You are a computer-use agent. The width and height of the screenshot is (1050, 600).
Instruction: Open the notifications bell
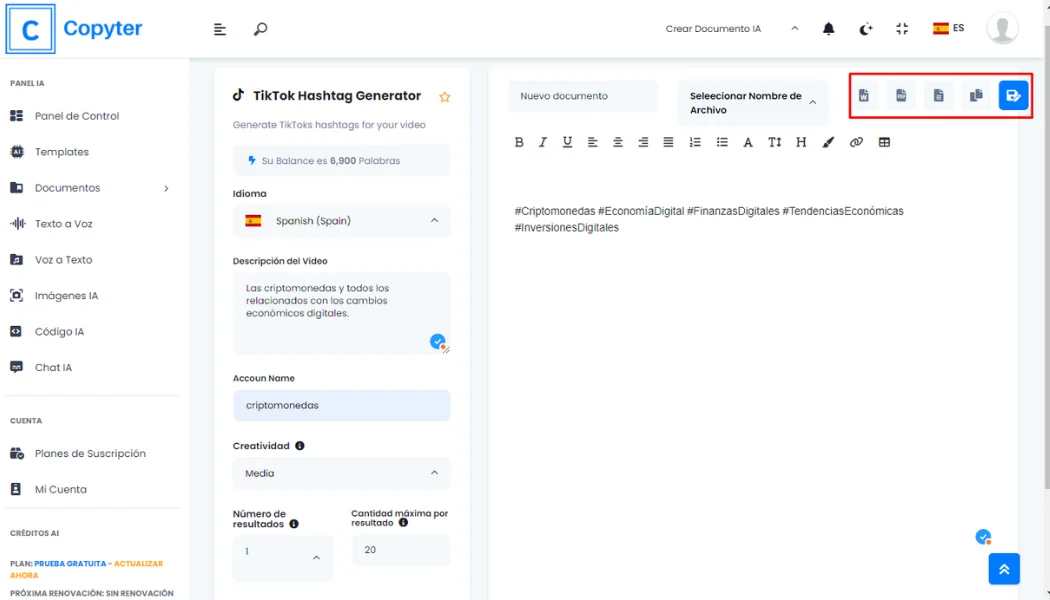click(x=828, y=29)
